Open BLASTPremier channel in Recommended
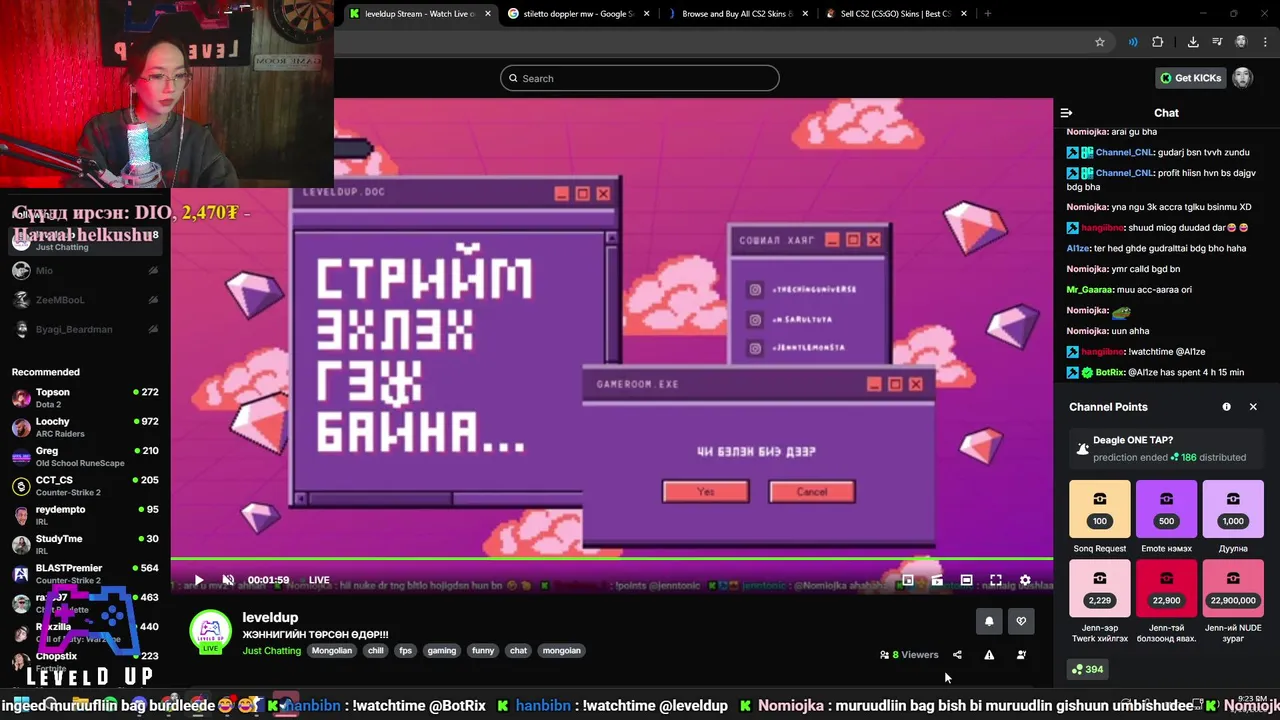This screenshot has height=720, width=1280. coord(85,574)
